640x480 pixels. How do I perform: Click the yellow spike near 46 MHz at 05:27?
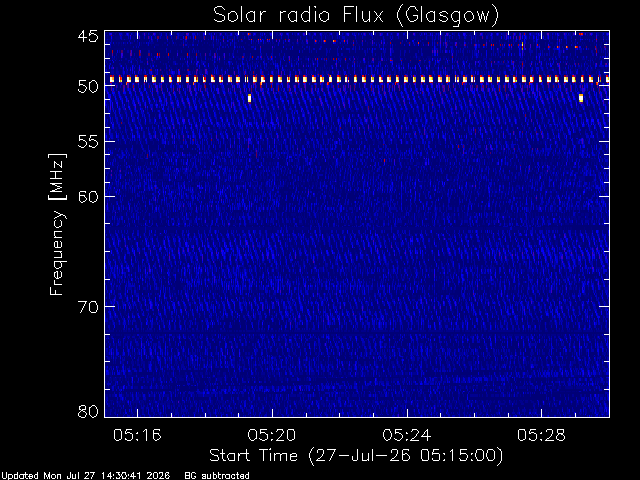click(x=522, y=45)
